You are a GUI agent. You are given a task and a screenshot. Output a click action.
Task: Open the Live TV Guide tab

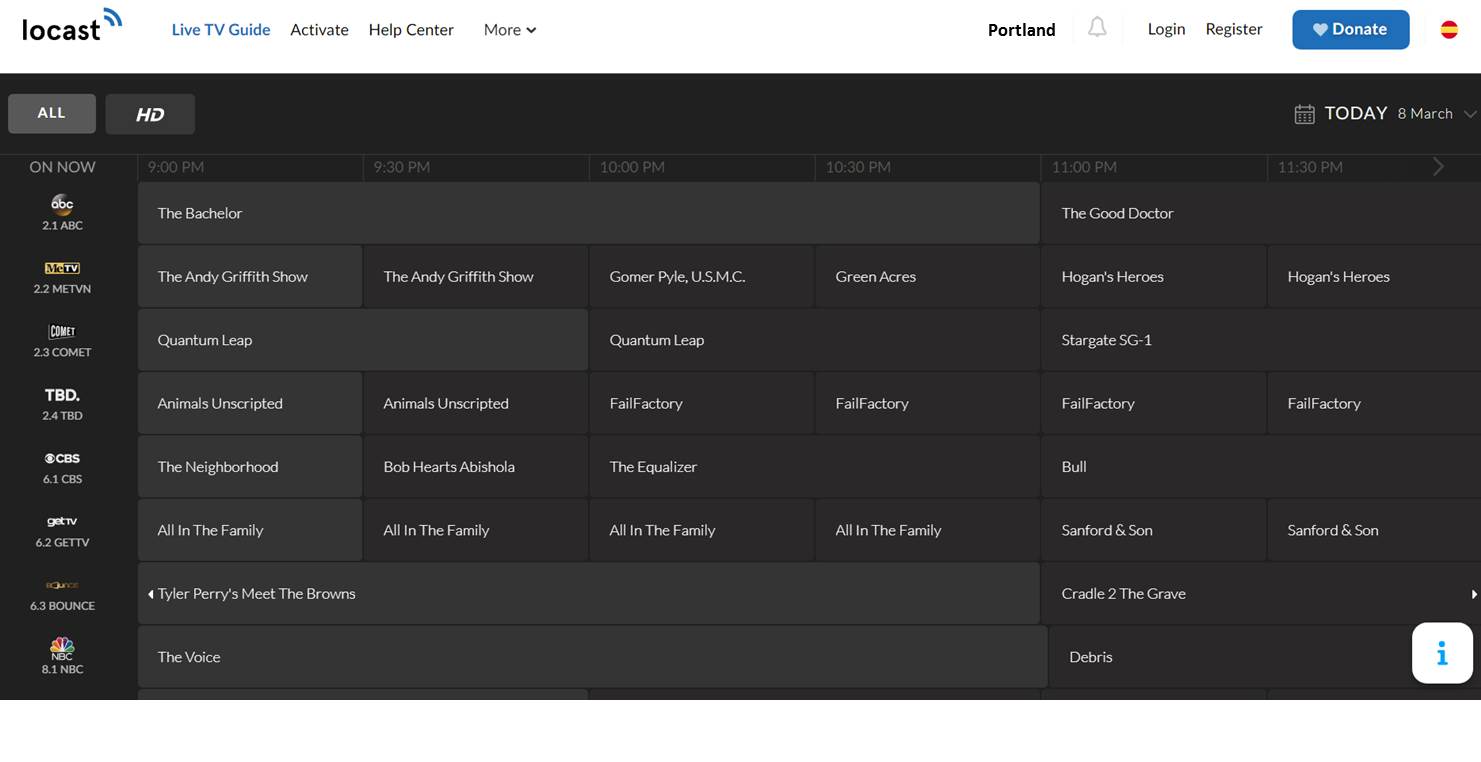coord(221,30)
